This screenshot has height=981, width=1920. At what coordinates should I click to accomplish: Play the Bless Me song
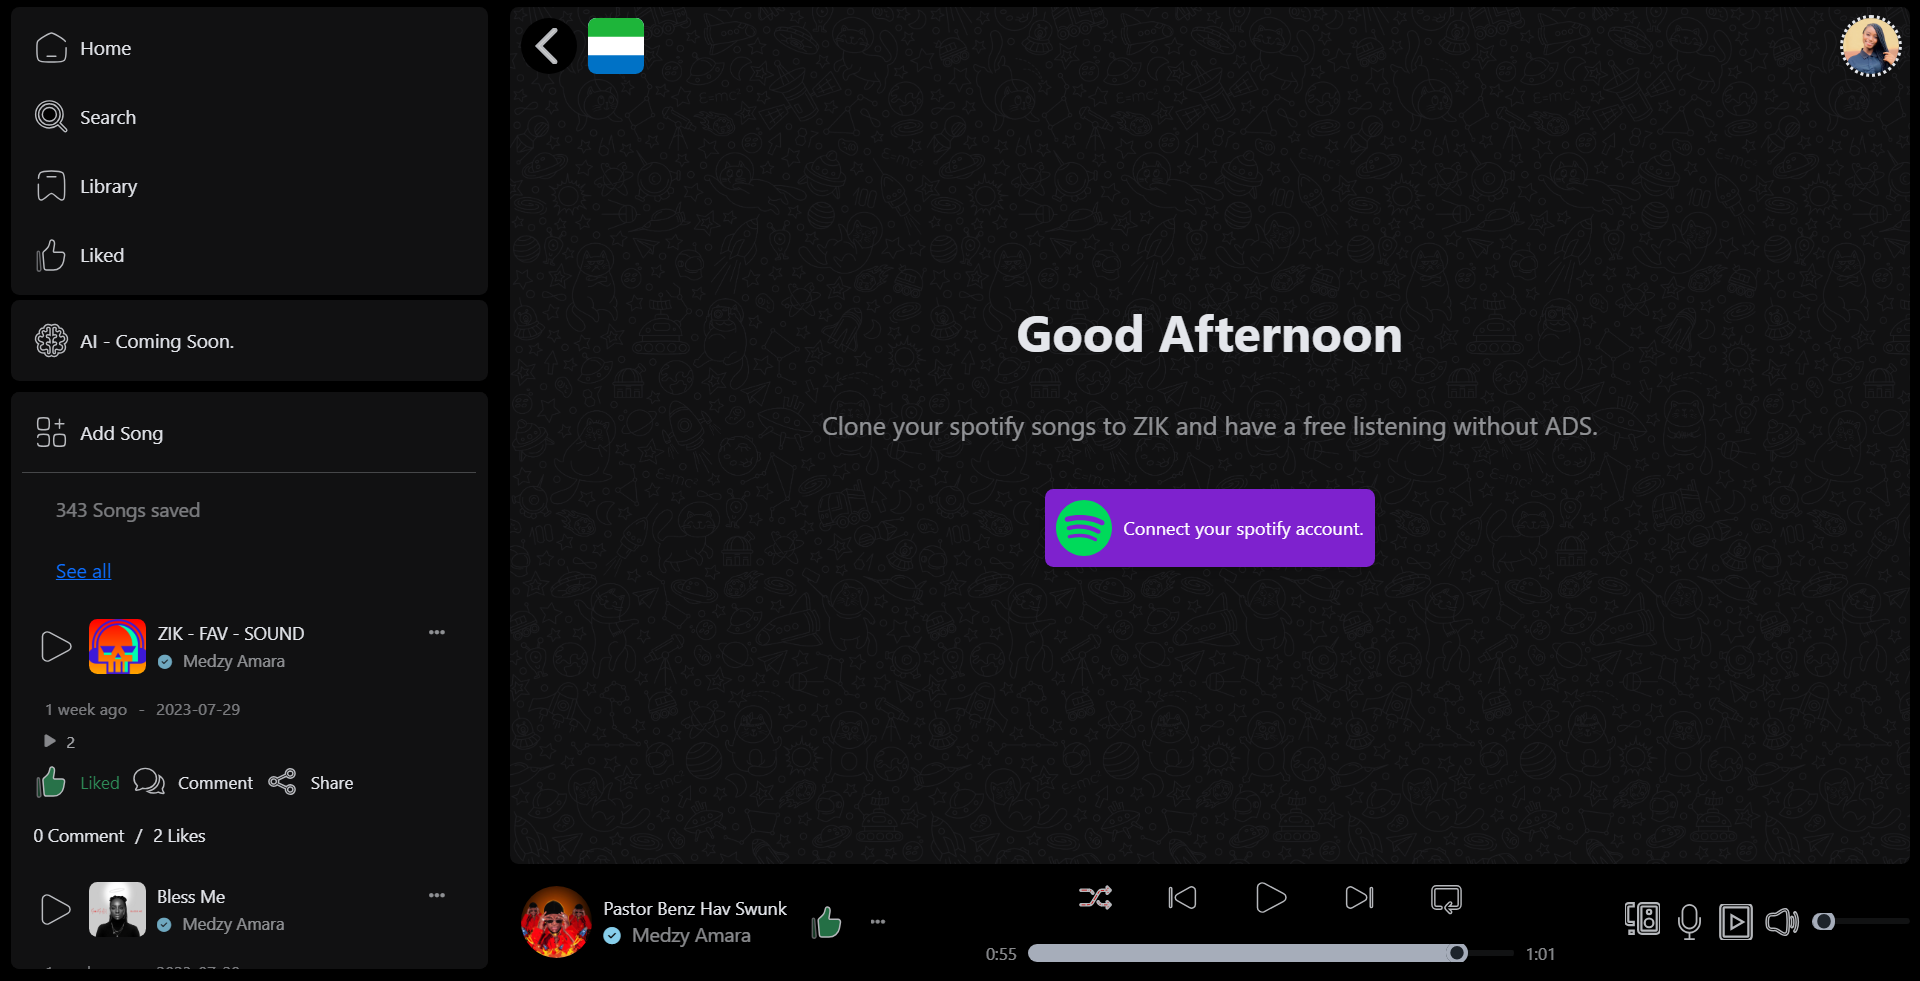tap(54, 909)
